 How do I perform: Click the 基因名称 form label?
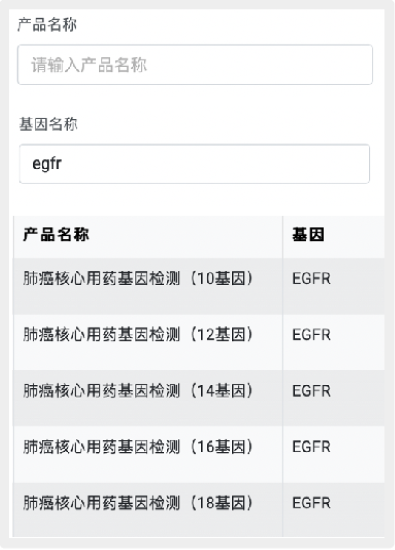(x=48, y=124)
